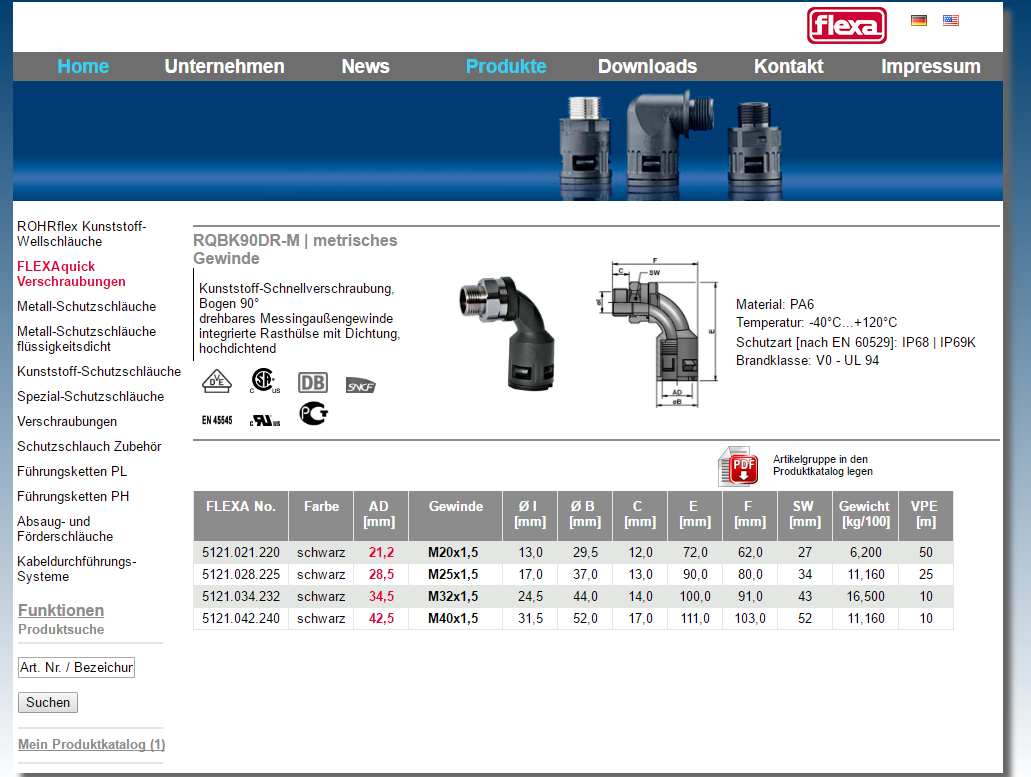Open Kunststoff-Schutzschläuche category
The height and width of the screenshot is (777, 1031).
click(x=99, y=371)
